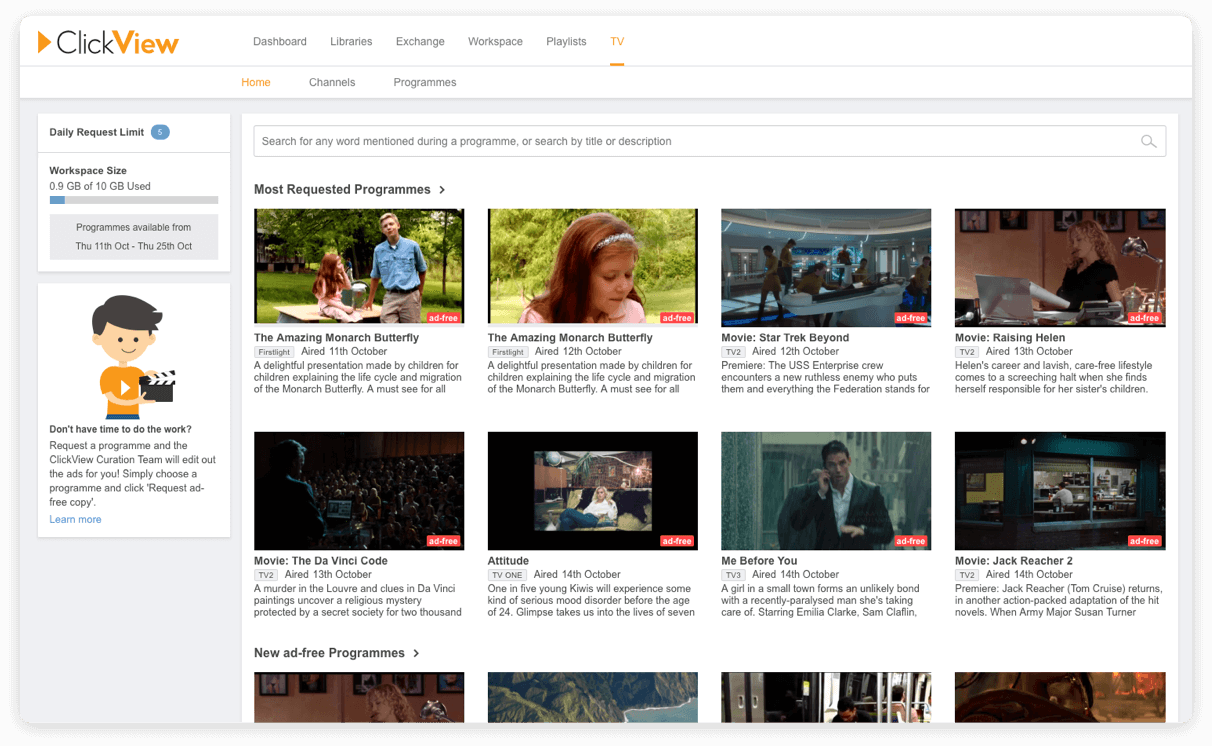
Task: Select the Home sub-tab
Action: point(256,82)
